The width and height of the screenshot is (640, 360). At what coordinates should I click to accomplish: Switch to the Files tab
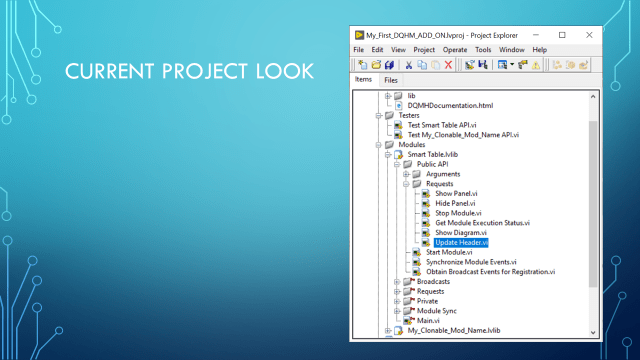[x=391, y=80]
